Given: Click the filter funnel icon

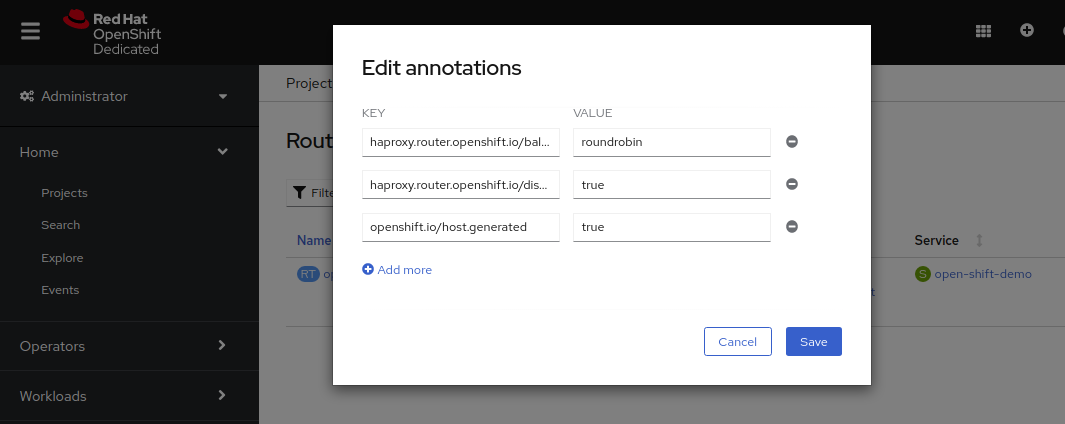Looking at the screenshot, I should point(299,193).
